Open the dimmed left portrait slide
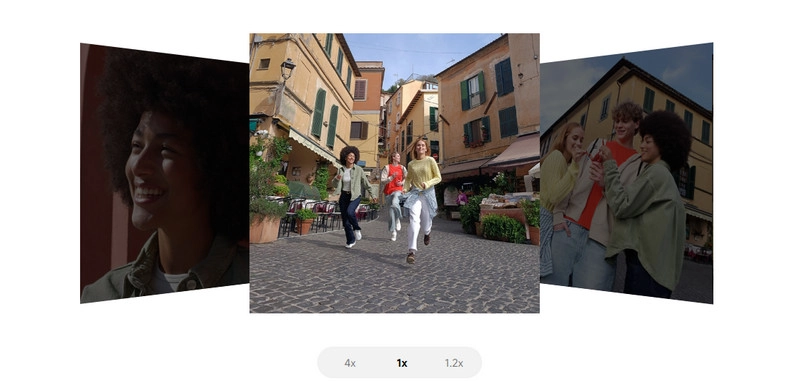The height and width of the screenshot is (382, 800). pos(164,173)
